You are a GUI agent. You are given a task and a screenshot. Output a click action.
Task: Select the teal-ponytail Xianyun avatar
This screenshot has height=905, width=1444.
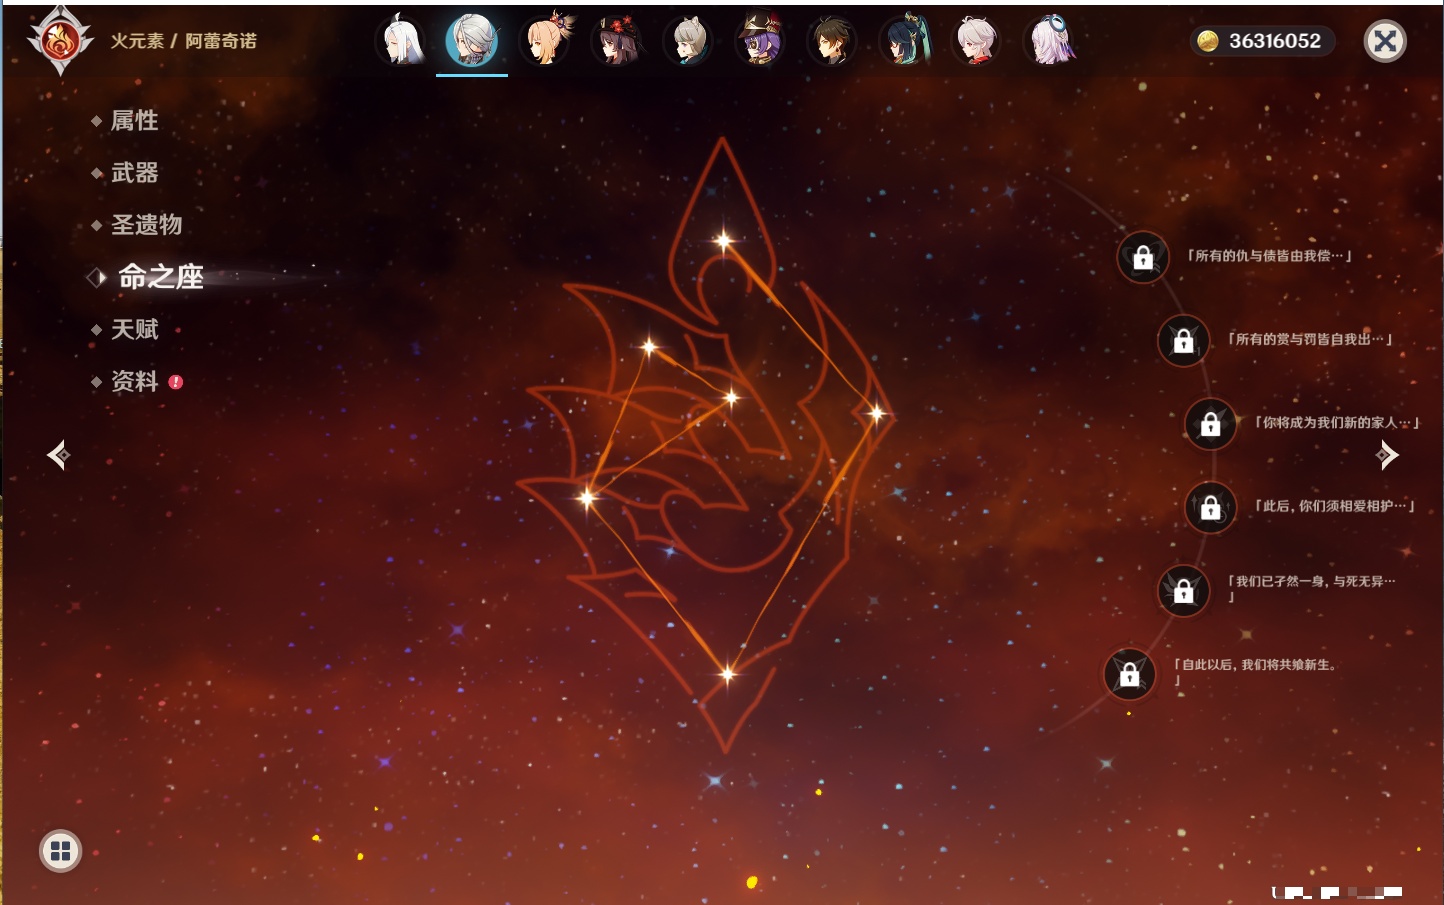coord(904,41)
